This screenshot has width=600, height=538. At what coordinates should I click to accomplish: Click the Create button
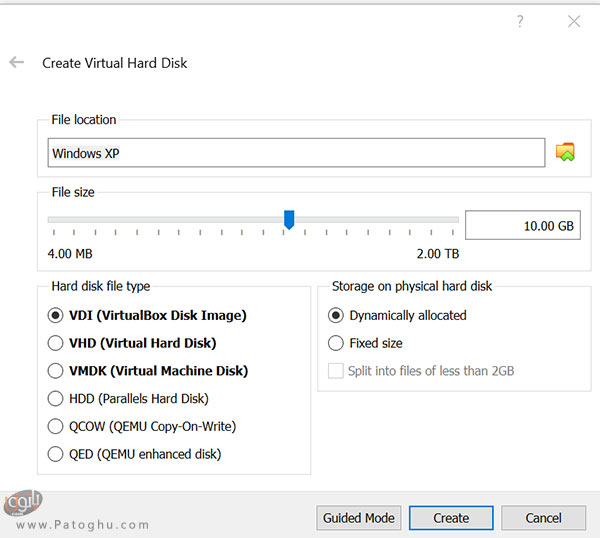[451, 518]
